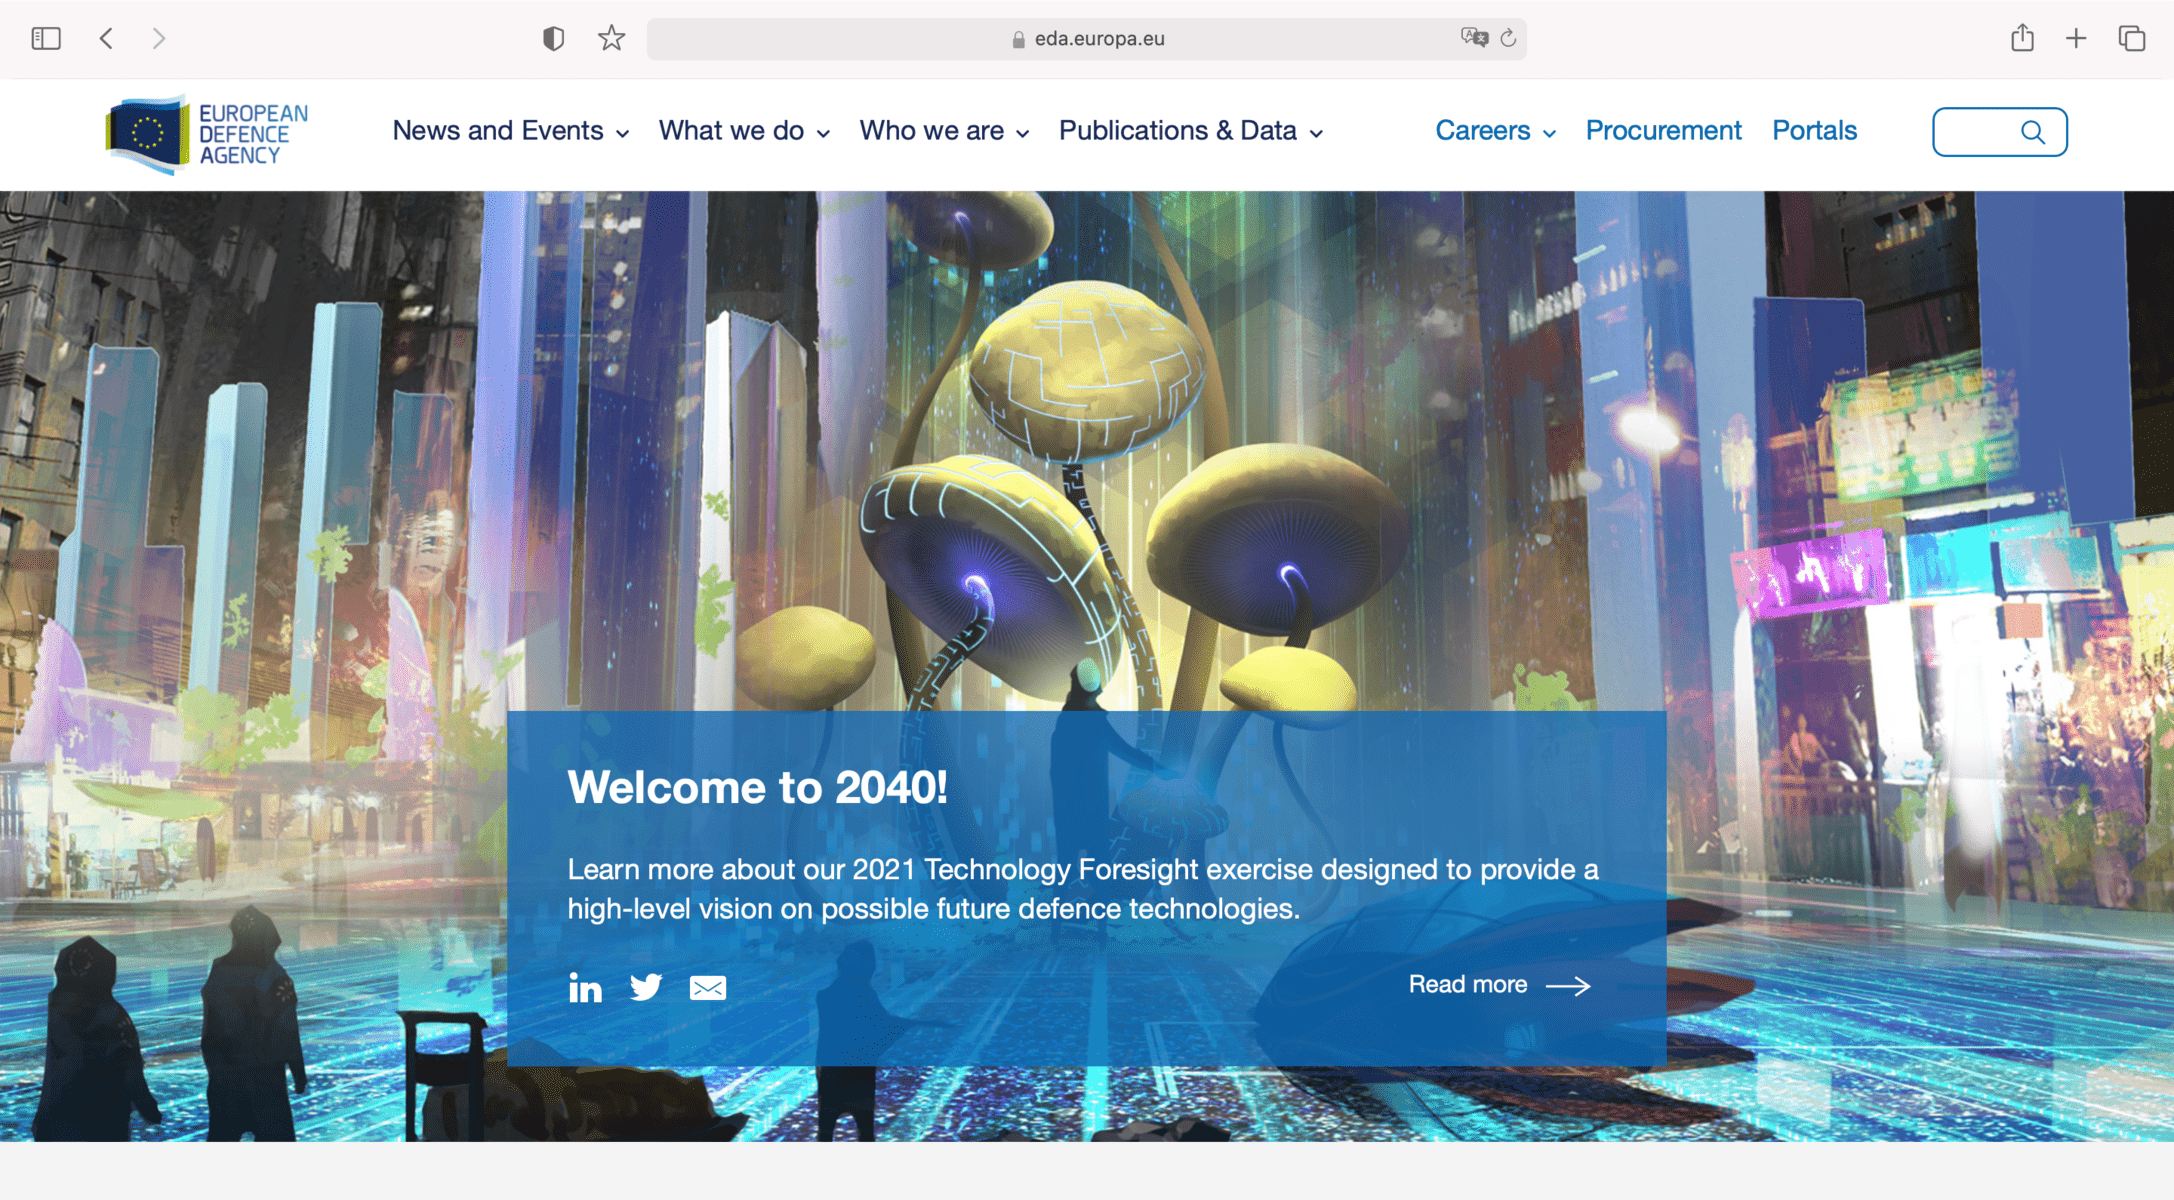Expand the Careers dropdown
Image resolution: width=2174 pixels, height=1200 pixels.
point(1496,131)
